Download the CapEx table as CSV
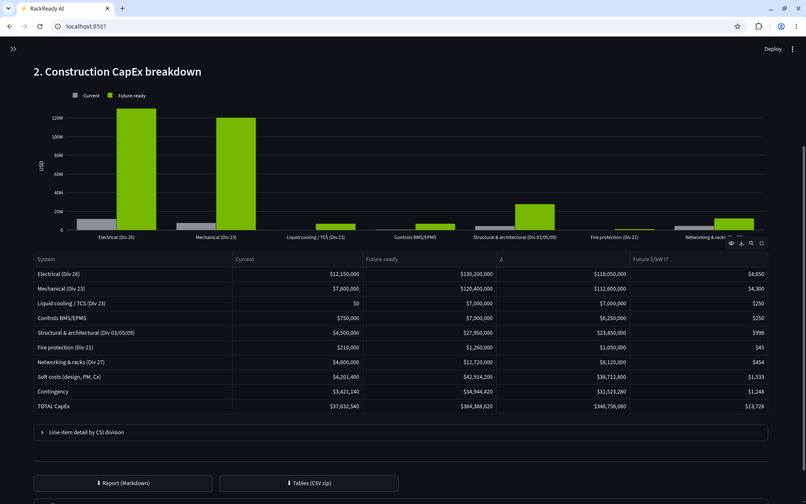The height and width of the screenshot is (504, 806). pyautogui.click(x=741, y=243)
